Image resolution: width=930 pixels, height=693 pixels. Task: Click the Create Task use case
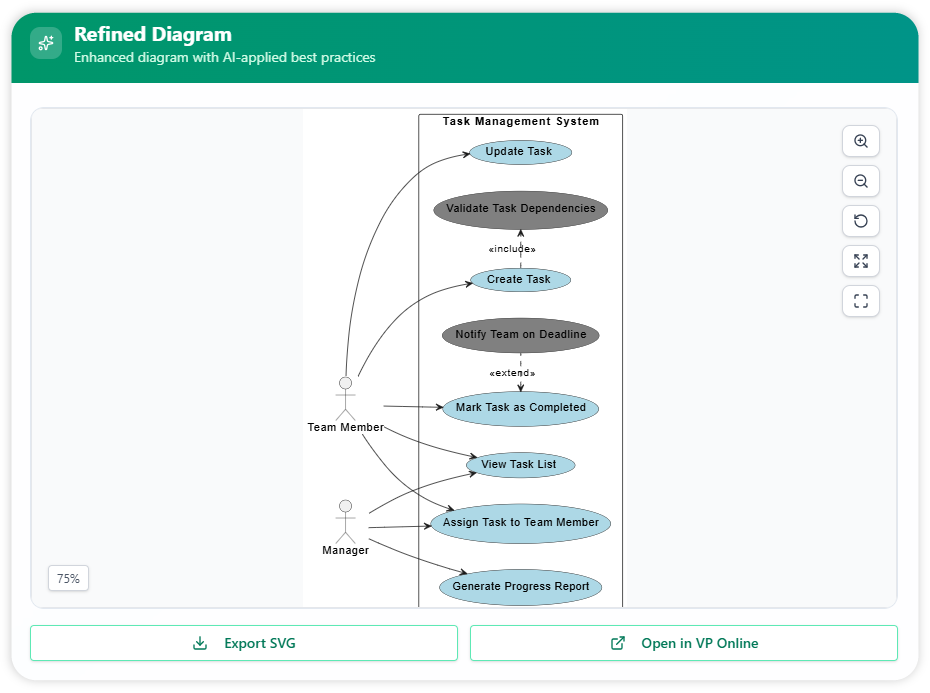coord(519,280)
